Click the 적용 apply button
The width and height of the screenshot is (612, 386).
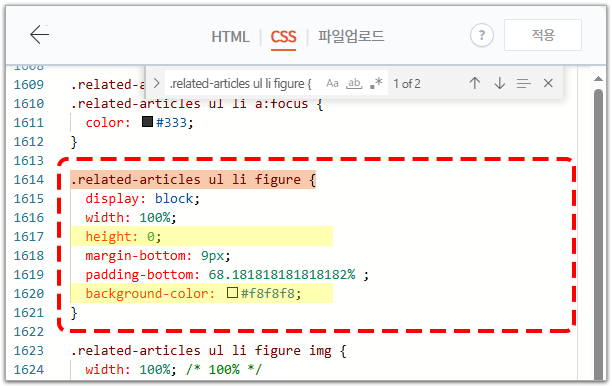(x=543, y=35)
